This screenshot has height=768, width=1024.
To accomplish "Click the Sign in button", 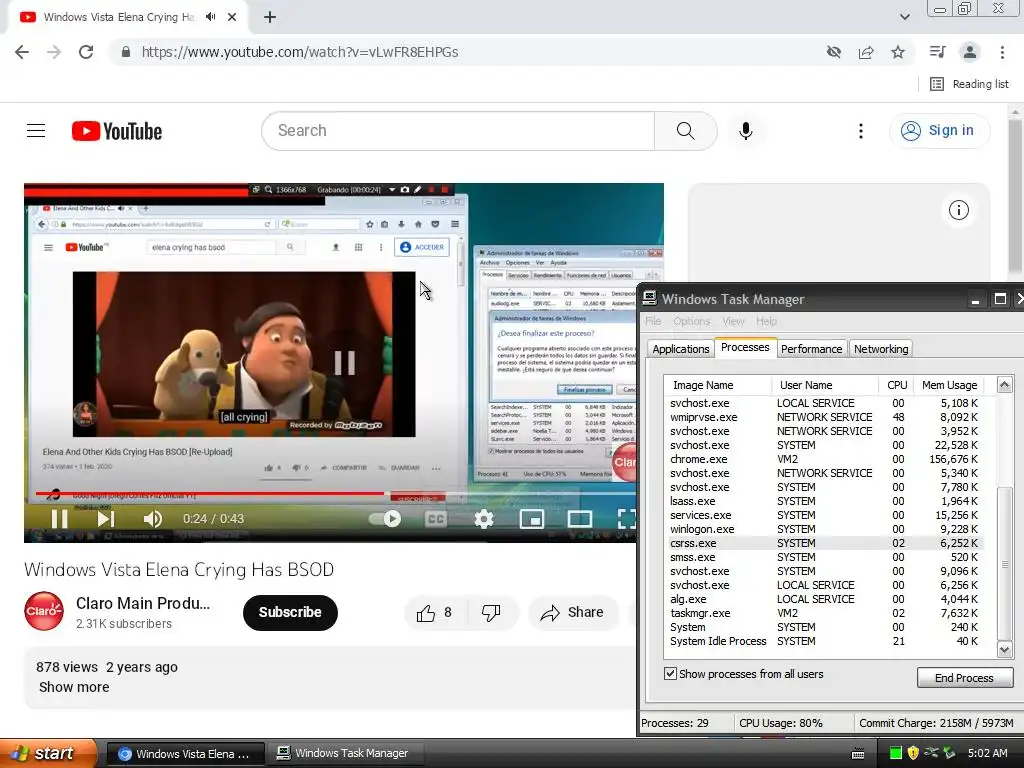I will point(938,131).
